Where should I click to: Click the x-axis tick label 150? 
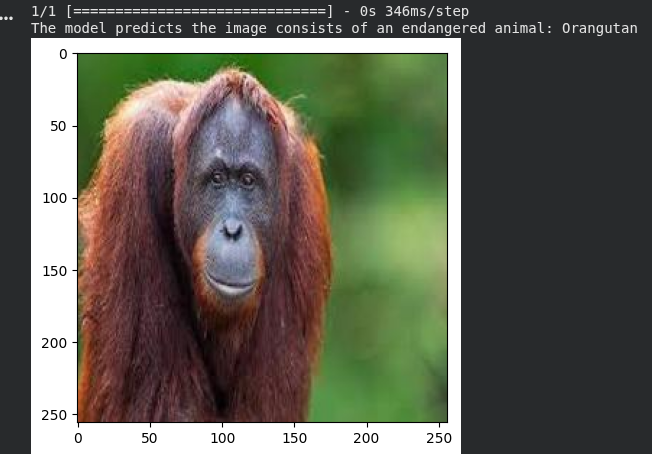294,437
